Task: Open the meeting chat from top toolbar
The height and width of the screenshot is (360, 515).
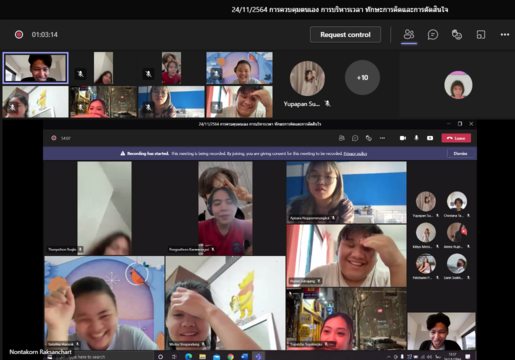Action: pos(433,34)
